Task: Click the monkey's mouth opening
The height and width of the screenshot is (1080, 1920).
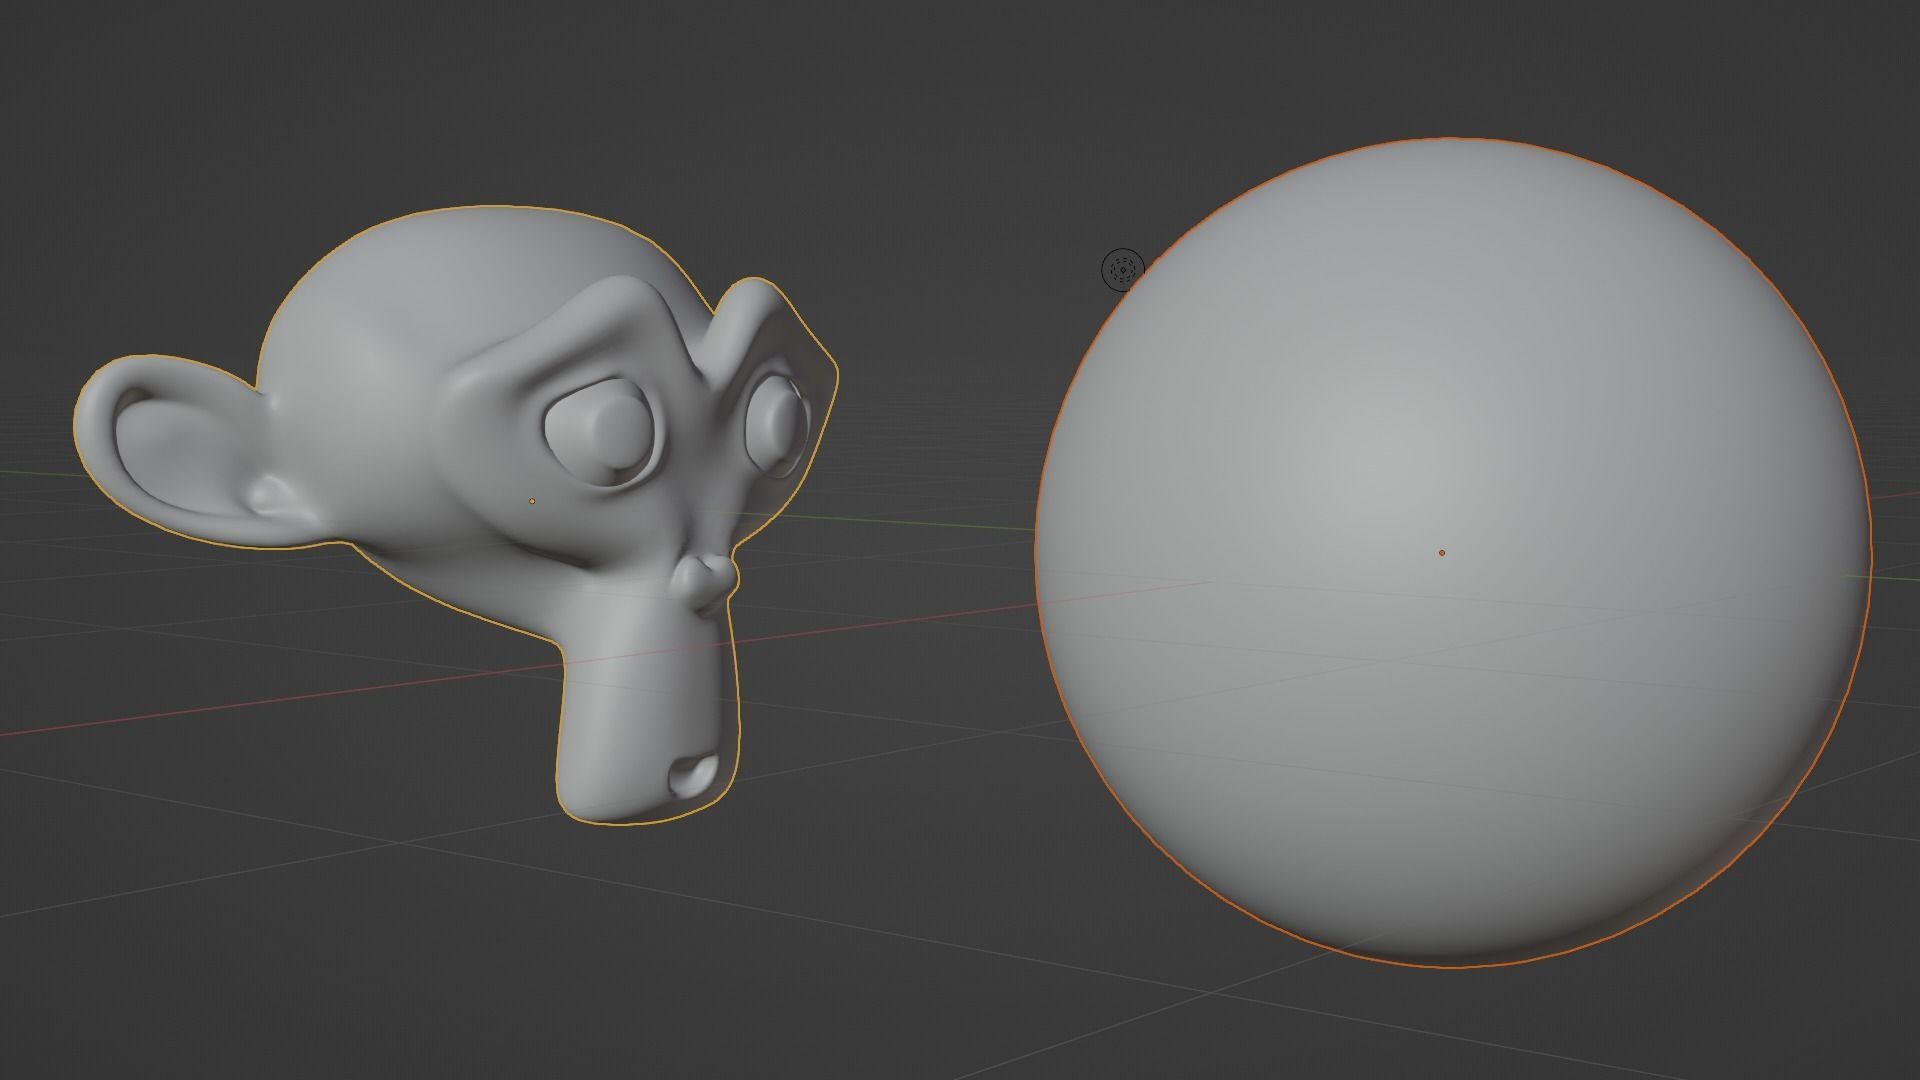Action: pos(694,774)
